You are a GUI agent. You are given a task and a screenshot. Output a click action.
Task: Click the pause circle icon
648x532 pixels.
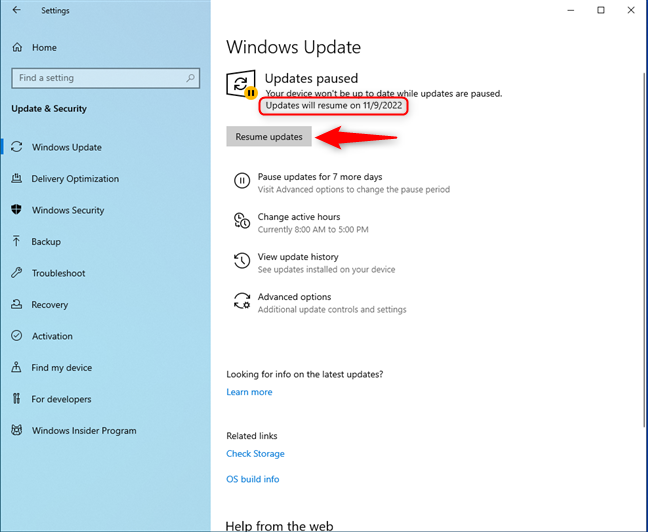pyautogui.click(x=242, y=181)
